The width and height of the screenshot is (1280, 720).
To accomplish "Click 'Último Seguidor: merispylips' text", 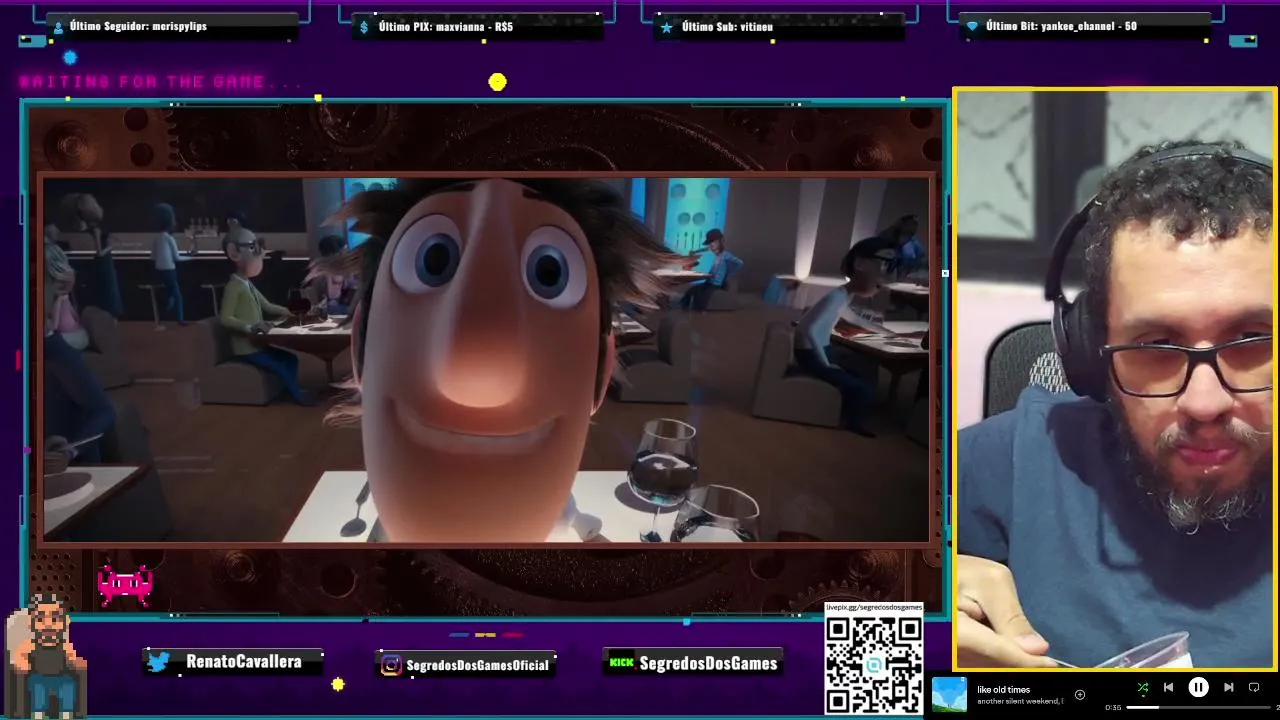I will (138, 26).
